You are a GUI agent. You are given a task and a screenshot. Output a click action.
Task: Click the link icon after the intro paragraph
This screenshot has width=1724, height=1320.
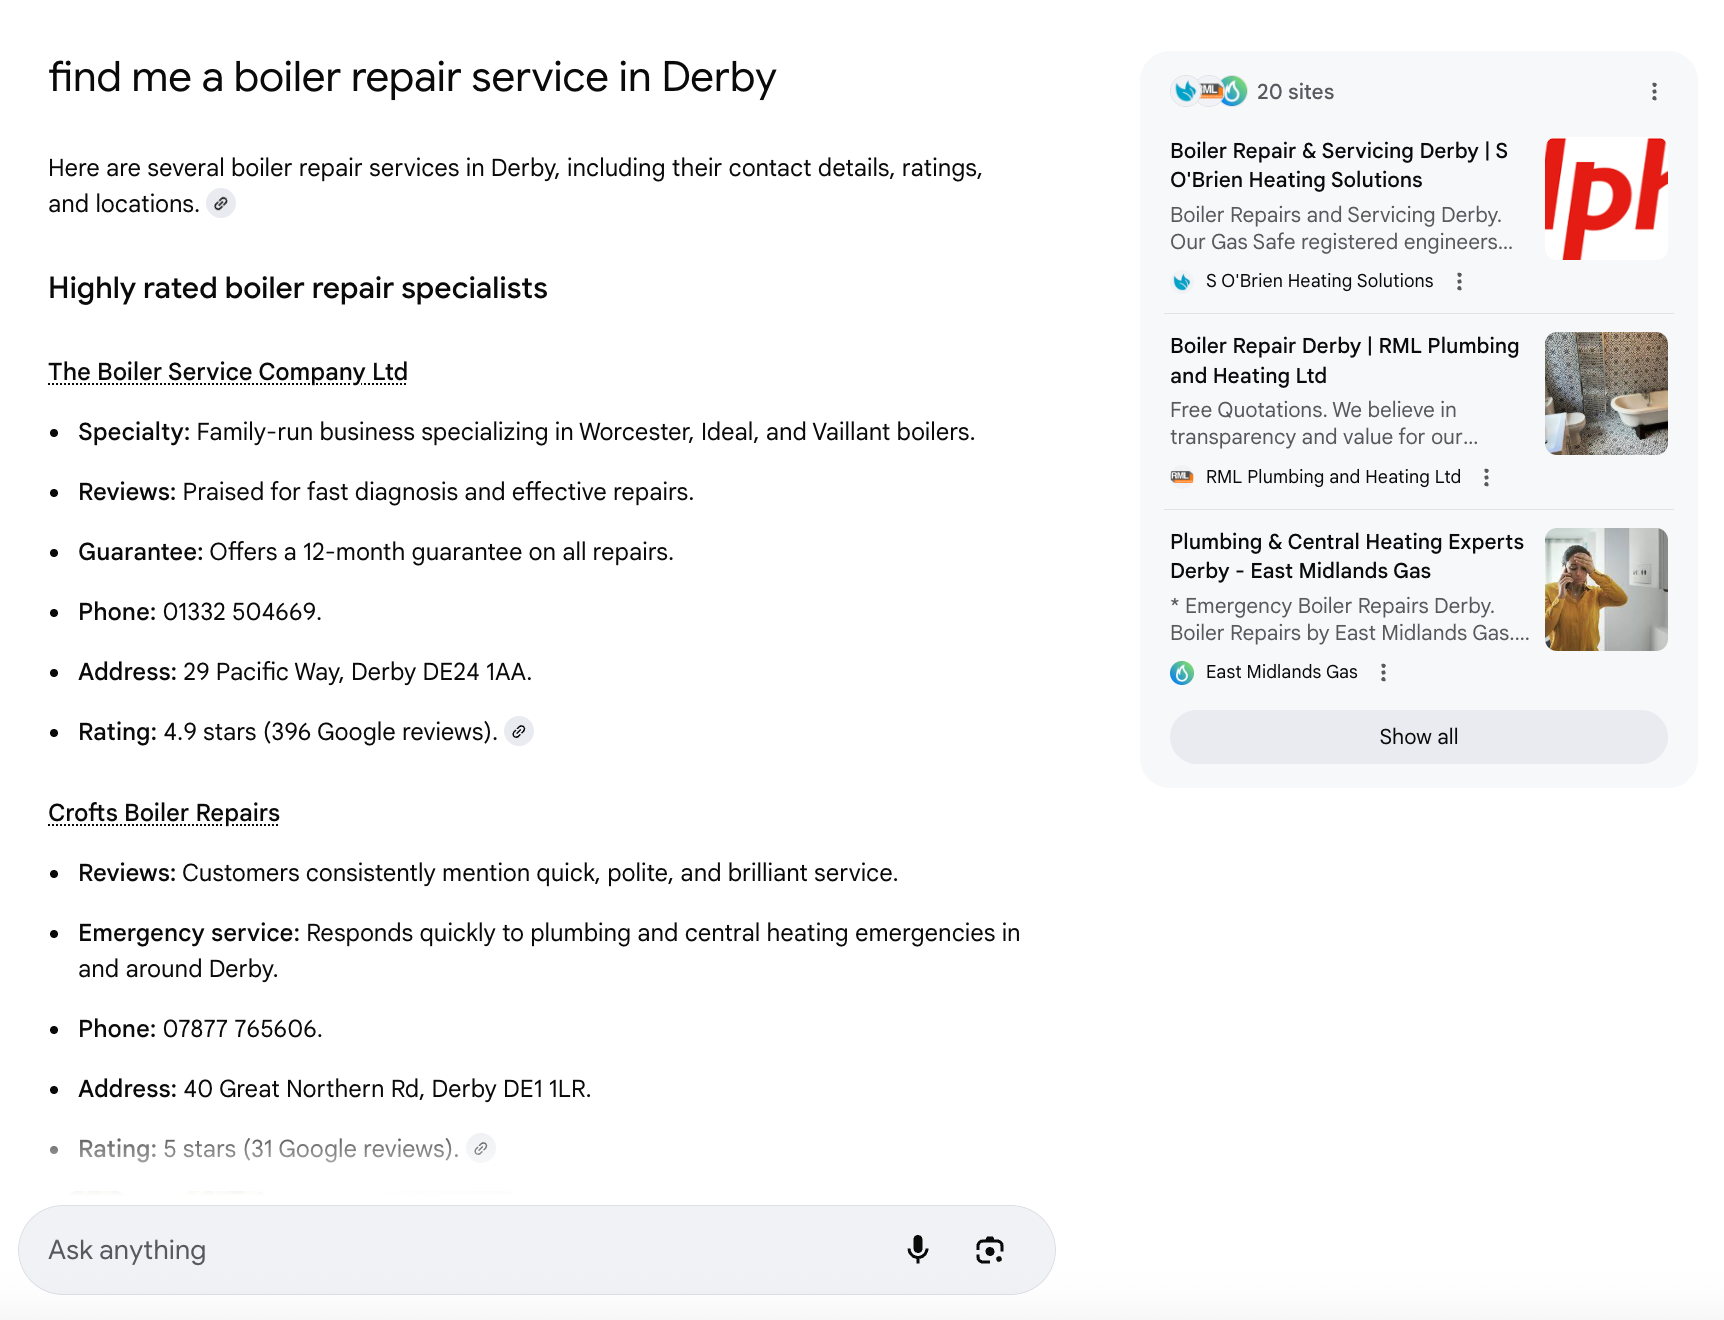pyautogui.click(x=221, y=204)
